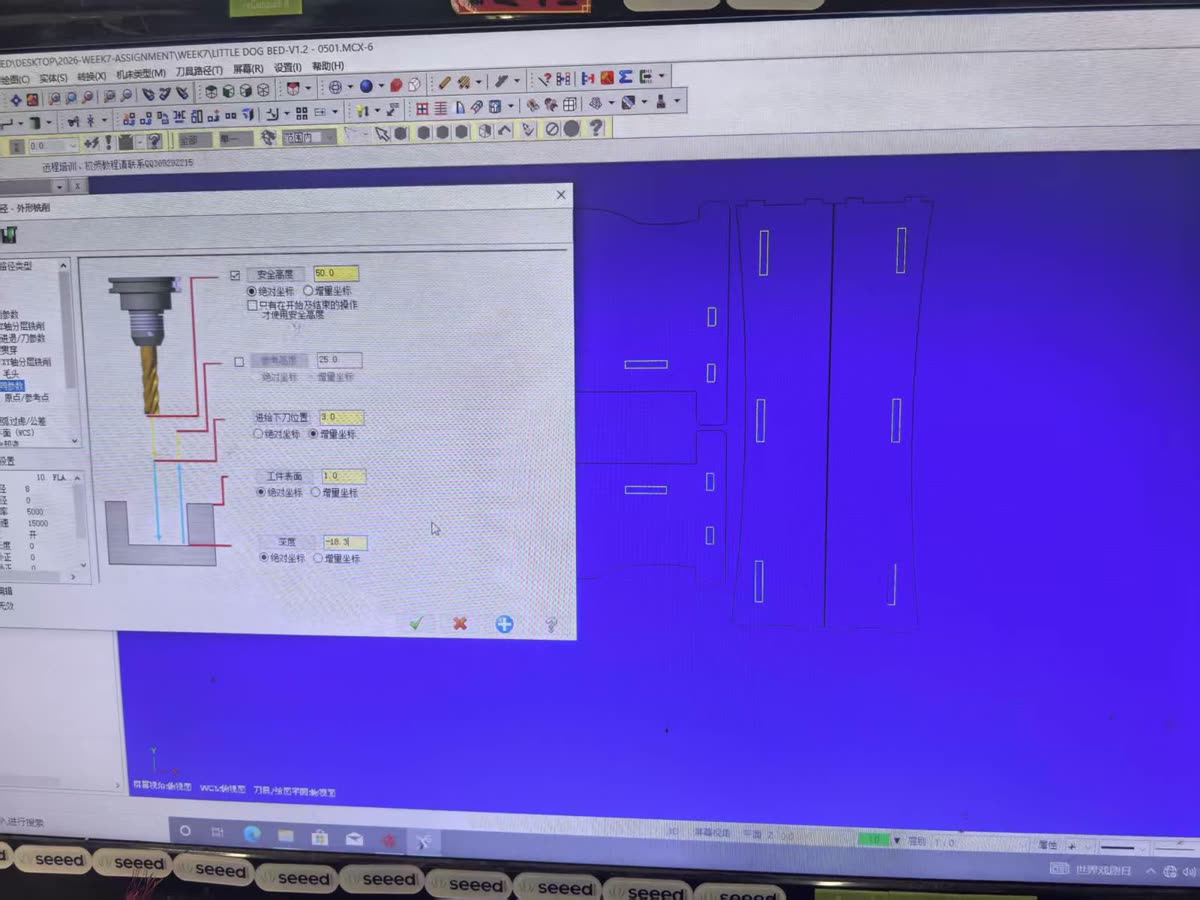This screenshot has width=1200, height=900.
Task: Click the circle-slash toolbar icon
Action: (x=551, y=129)
